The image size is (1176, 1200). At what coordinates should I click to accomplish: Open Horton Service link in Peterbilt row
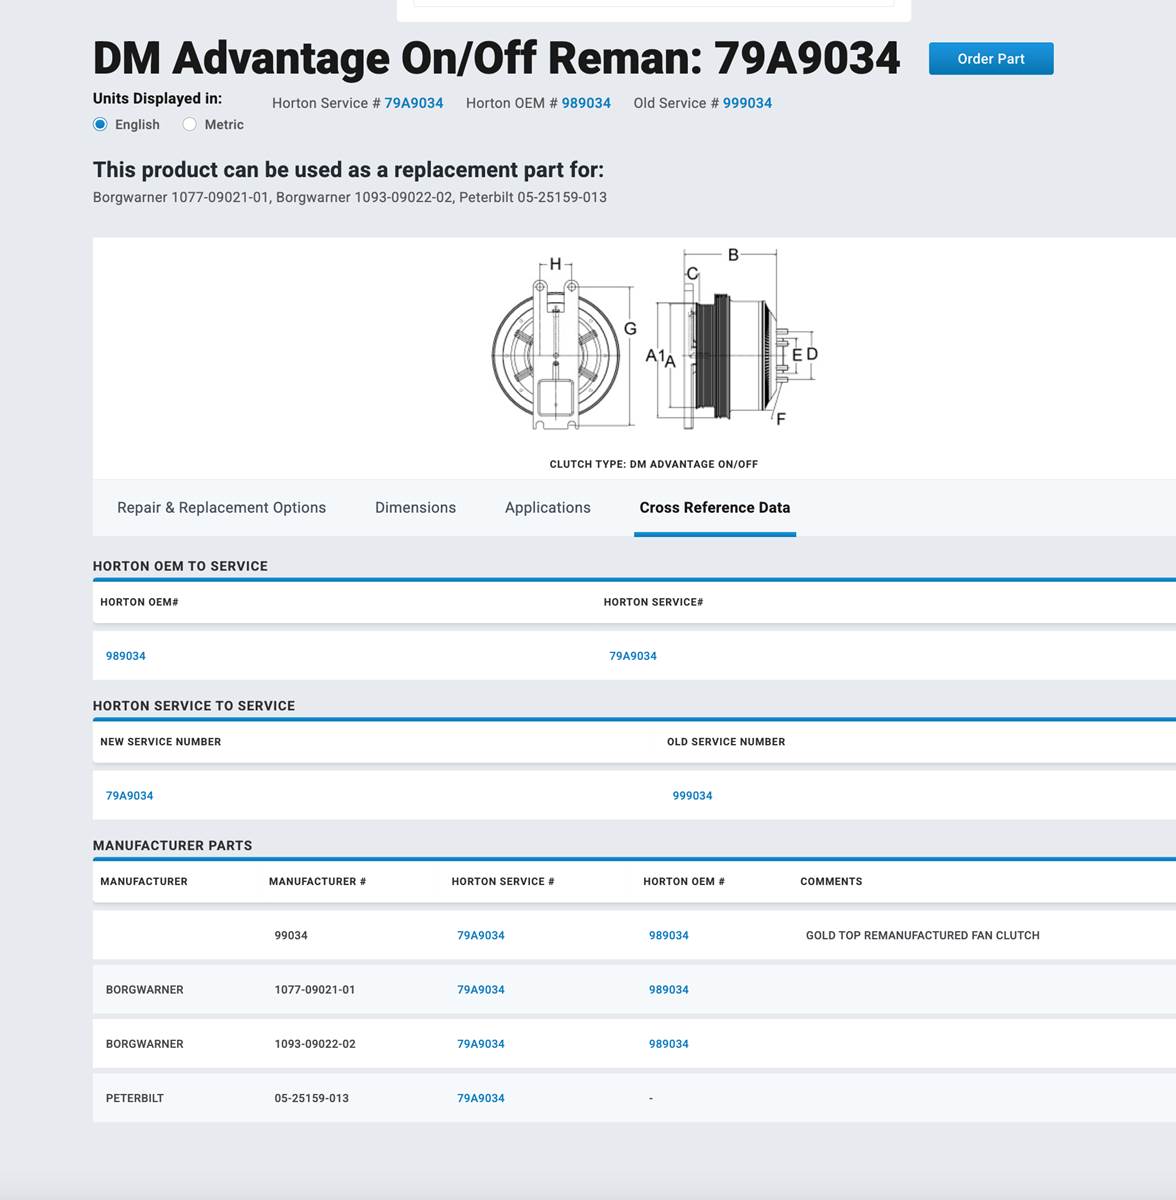480,1098
